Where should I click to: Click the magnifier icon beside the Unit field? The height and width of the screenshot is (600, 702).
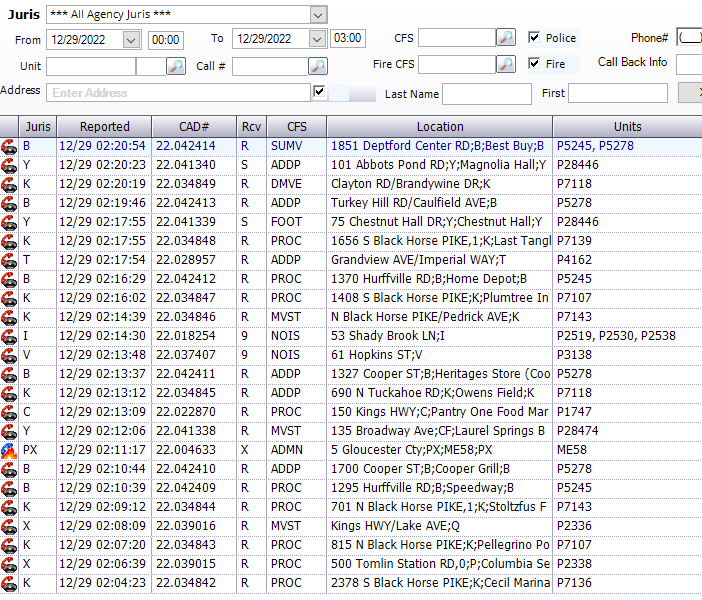tap(176, 66)
